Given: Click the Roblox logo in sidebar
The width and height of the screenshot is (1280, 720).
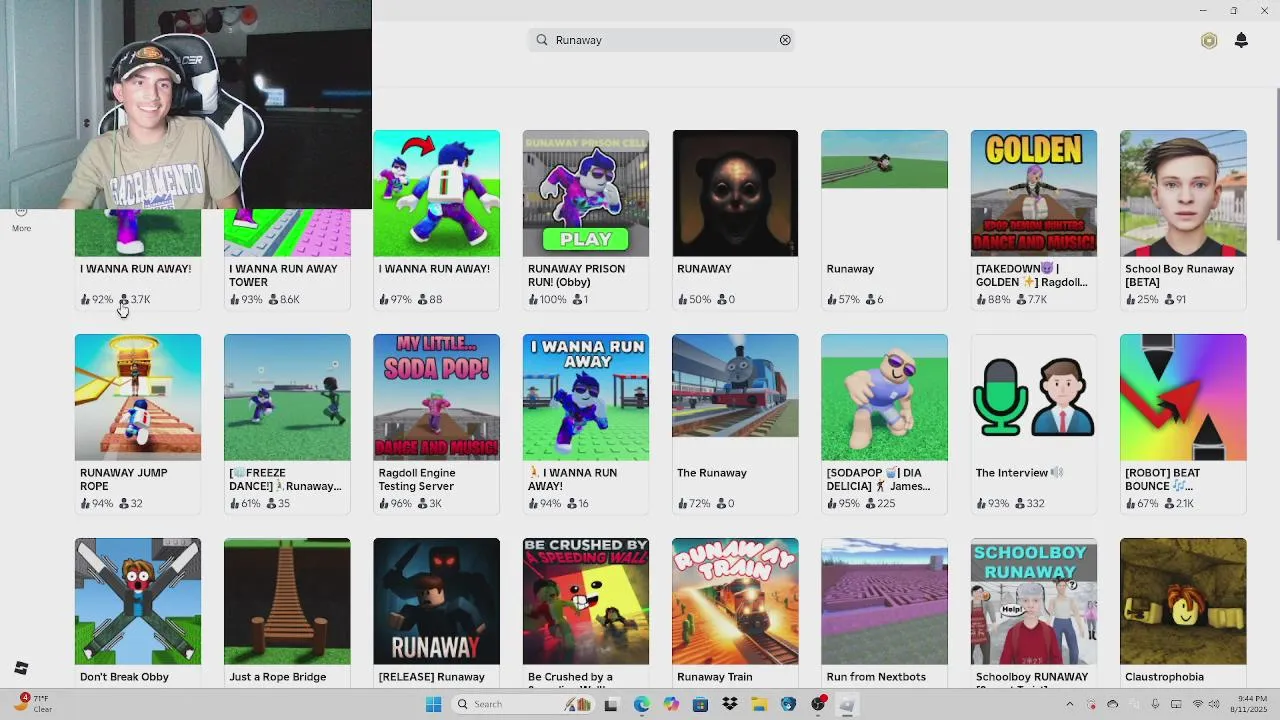Looking at the screenshot, I should pyautogui.click(x=21, y=668).
